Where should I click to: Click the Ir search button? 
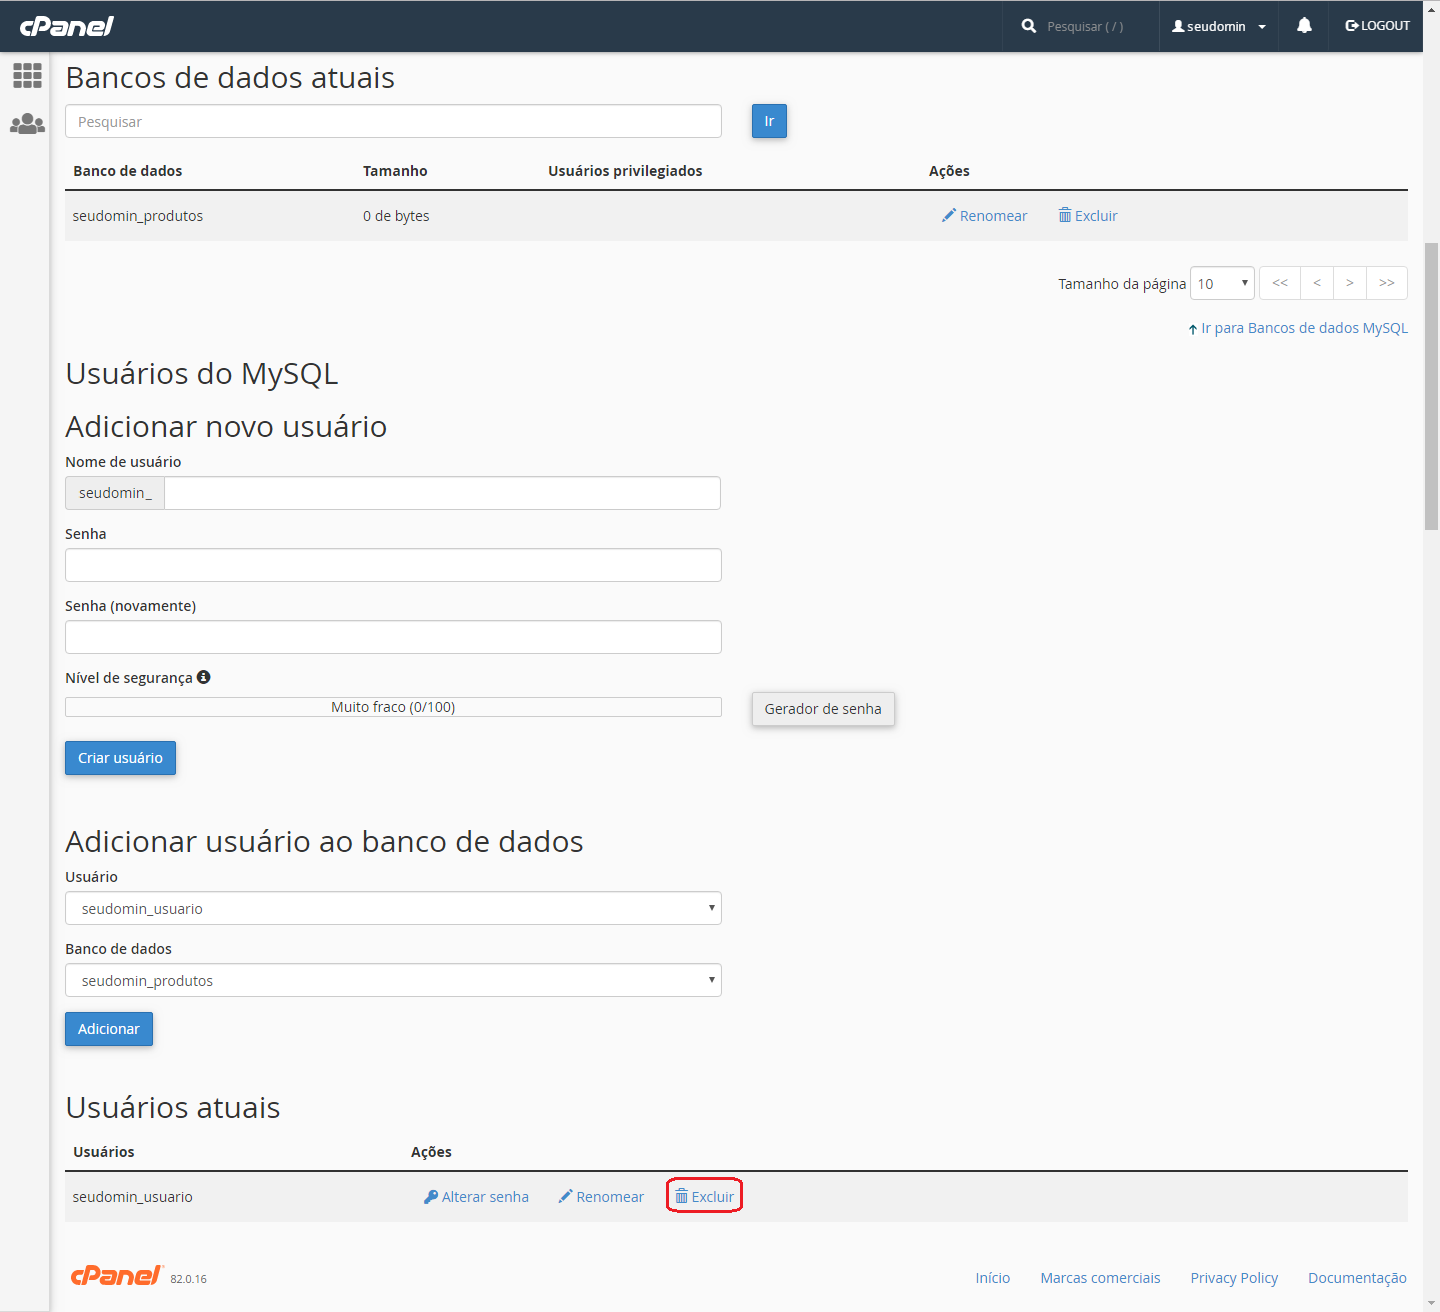769,121
